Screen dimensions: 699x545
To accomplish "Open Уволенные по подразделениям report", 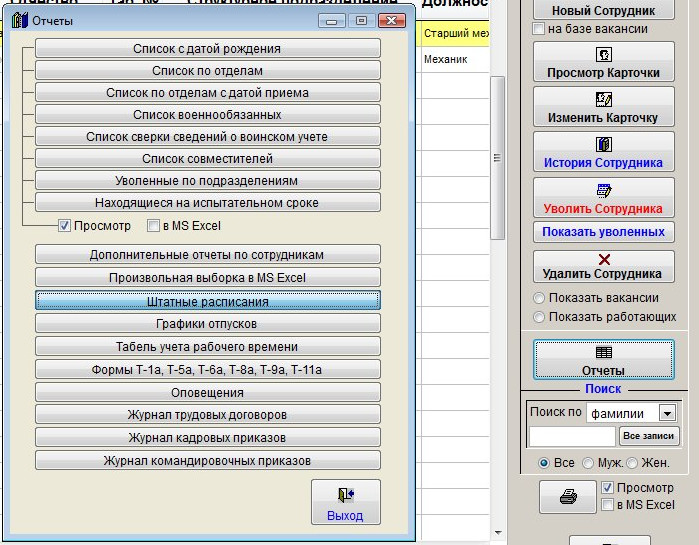I will point(208,180).
